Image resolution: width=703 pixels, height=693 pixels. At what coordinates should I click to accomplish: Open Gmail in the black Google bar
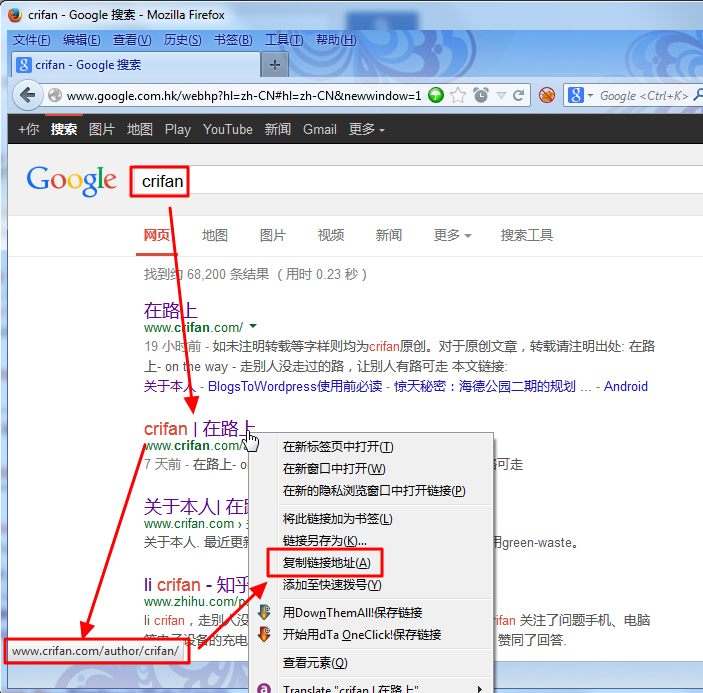[320, 130]
